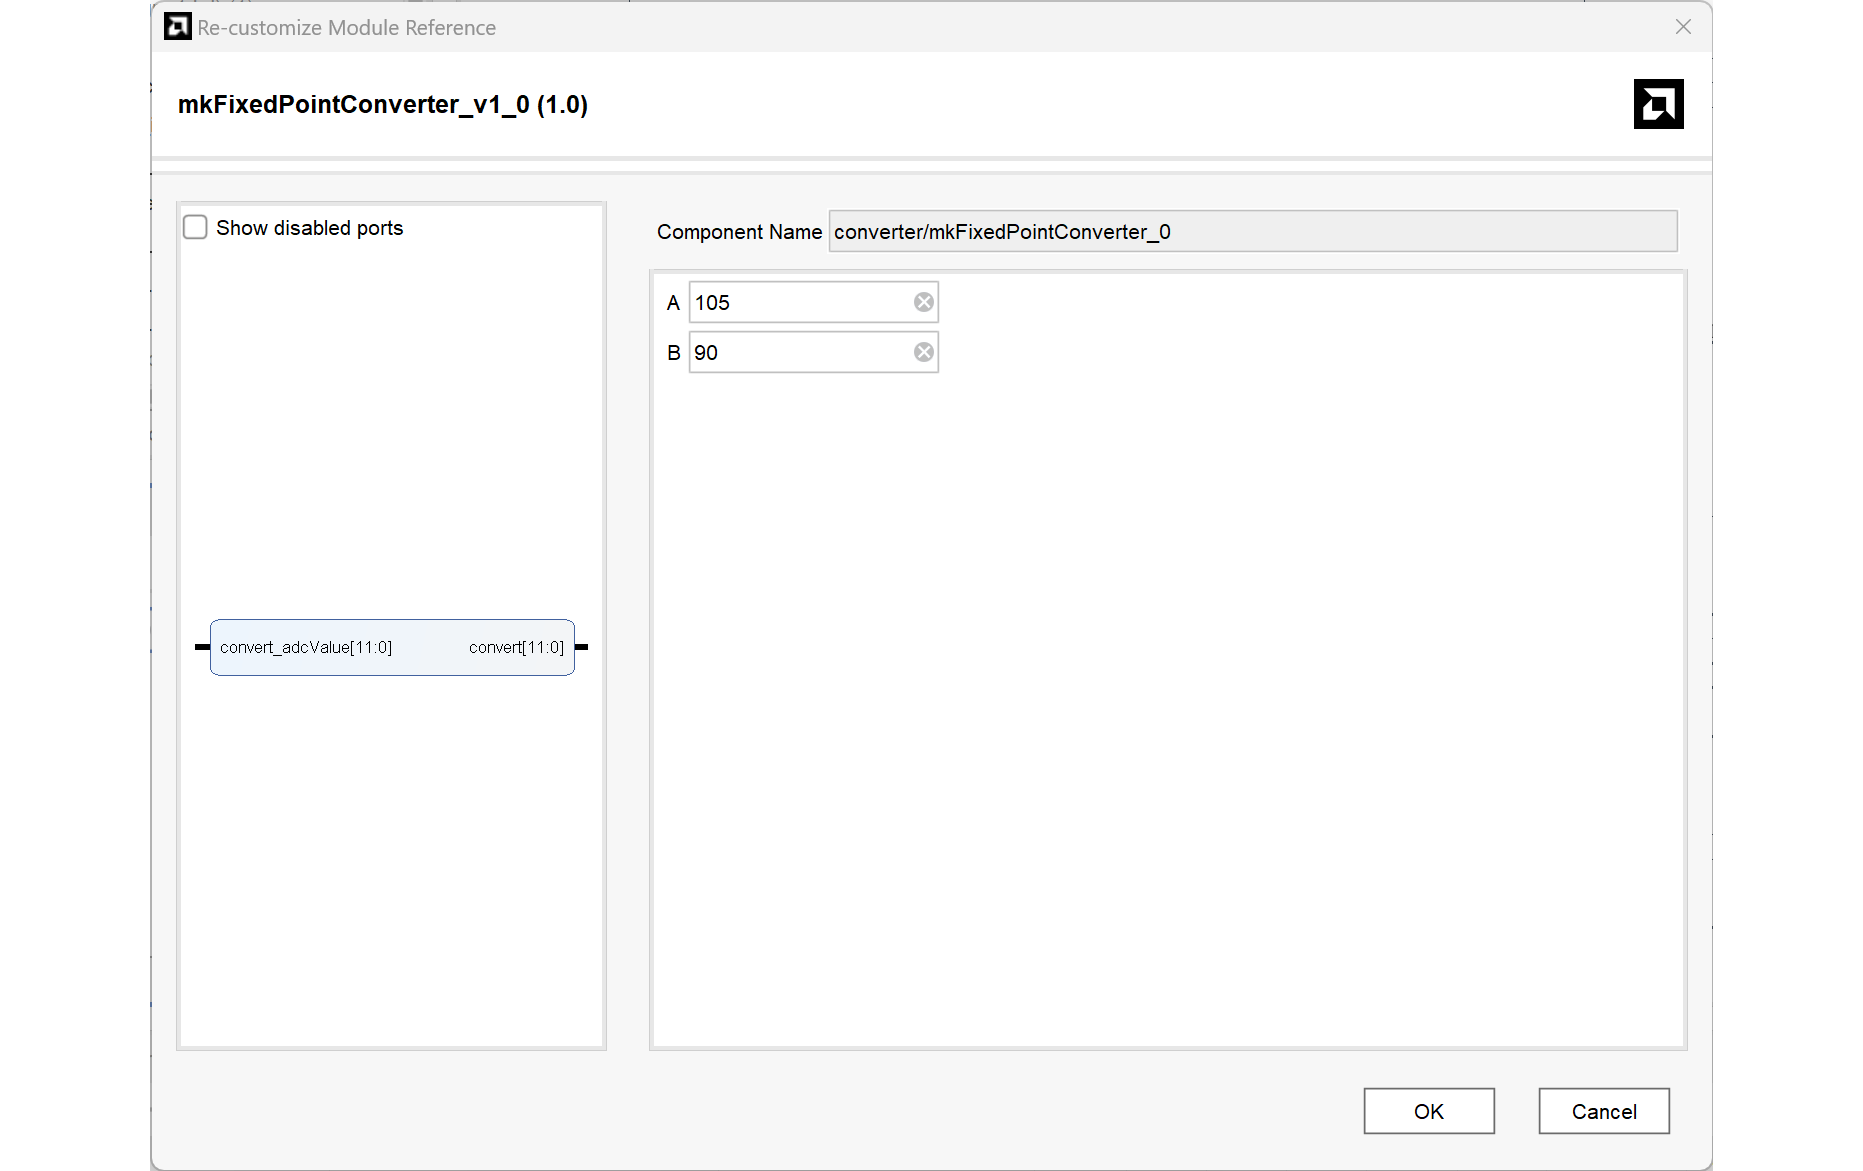
Task: Click the right output port pin stub
Action: [582, 647]
